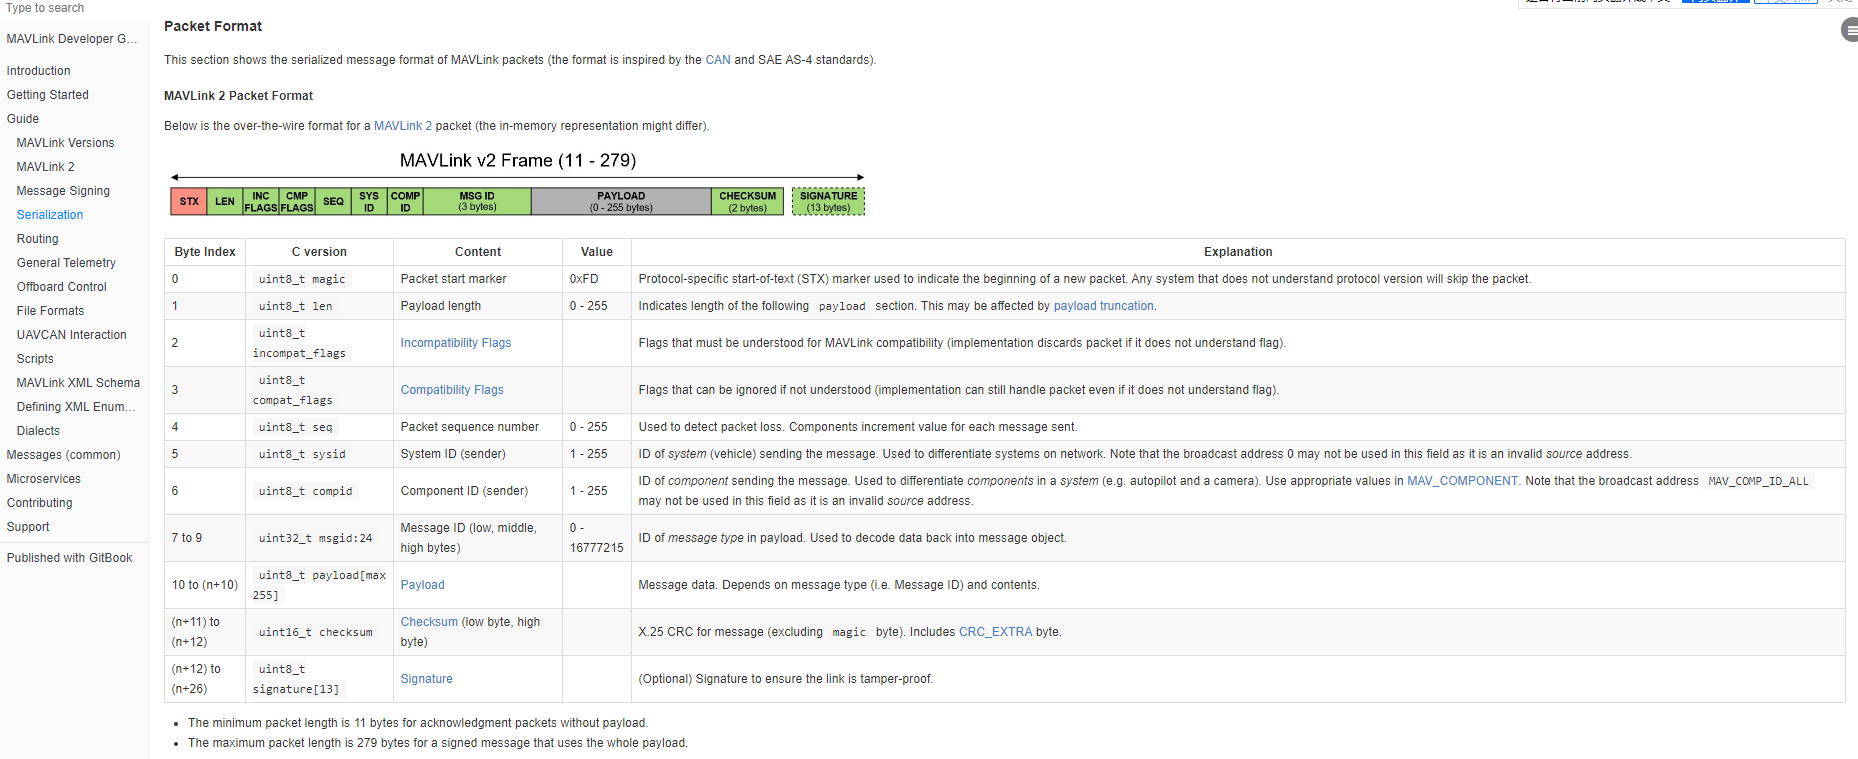The height and width of the screenshot is (759, 1858).
Task: Navigate to Message Signing in sidebar
Action: pos(64,191)
